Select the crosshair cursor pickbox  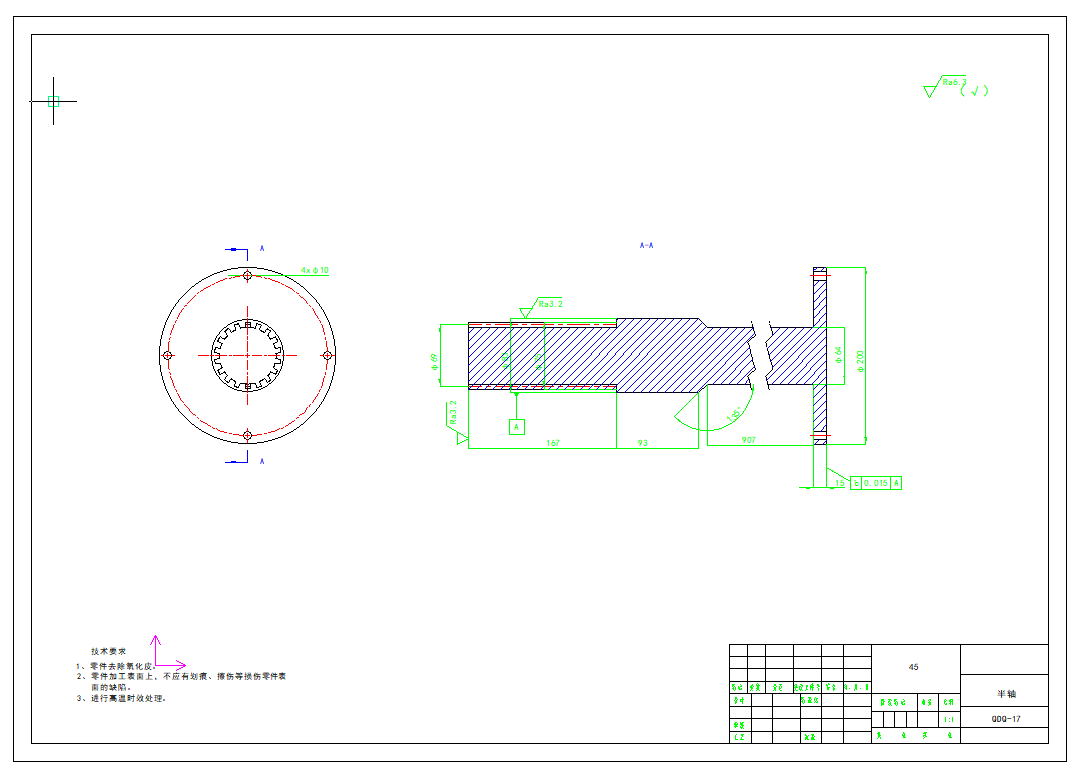click(54, 101)
